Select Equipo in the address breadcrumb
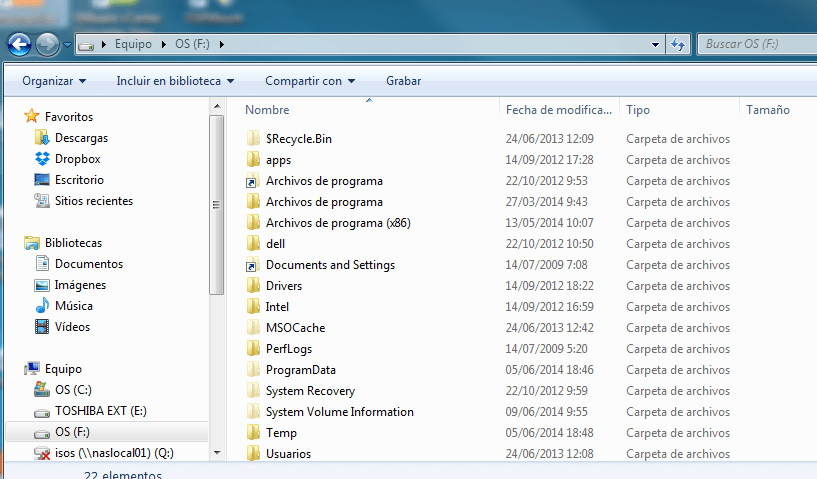This screenshot has height=479, width=817. click(133, 44)
